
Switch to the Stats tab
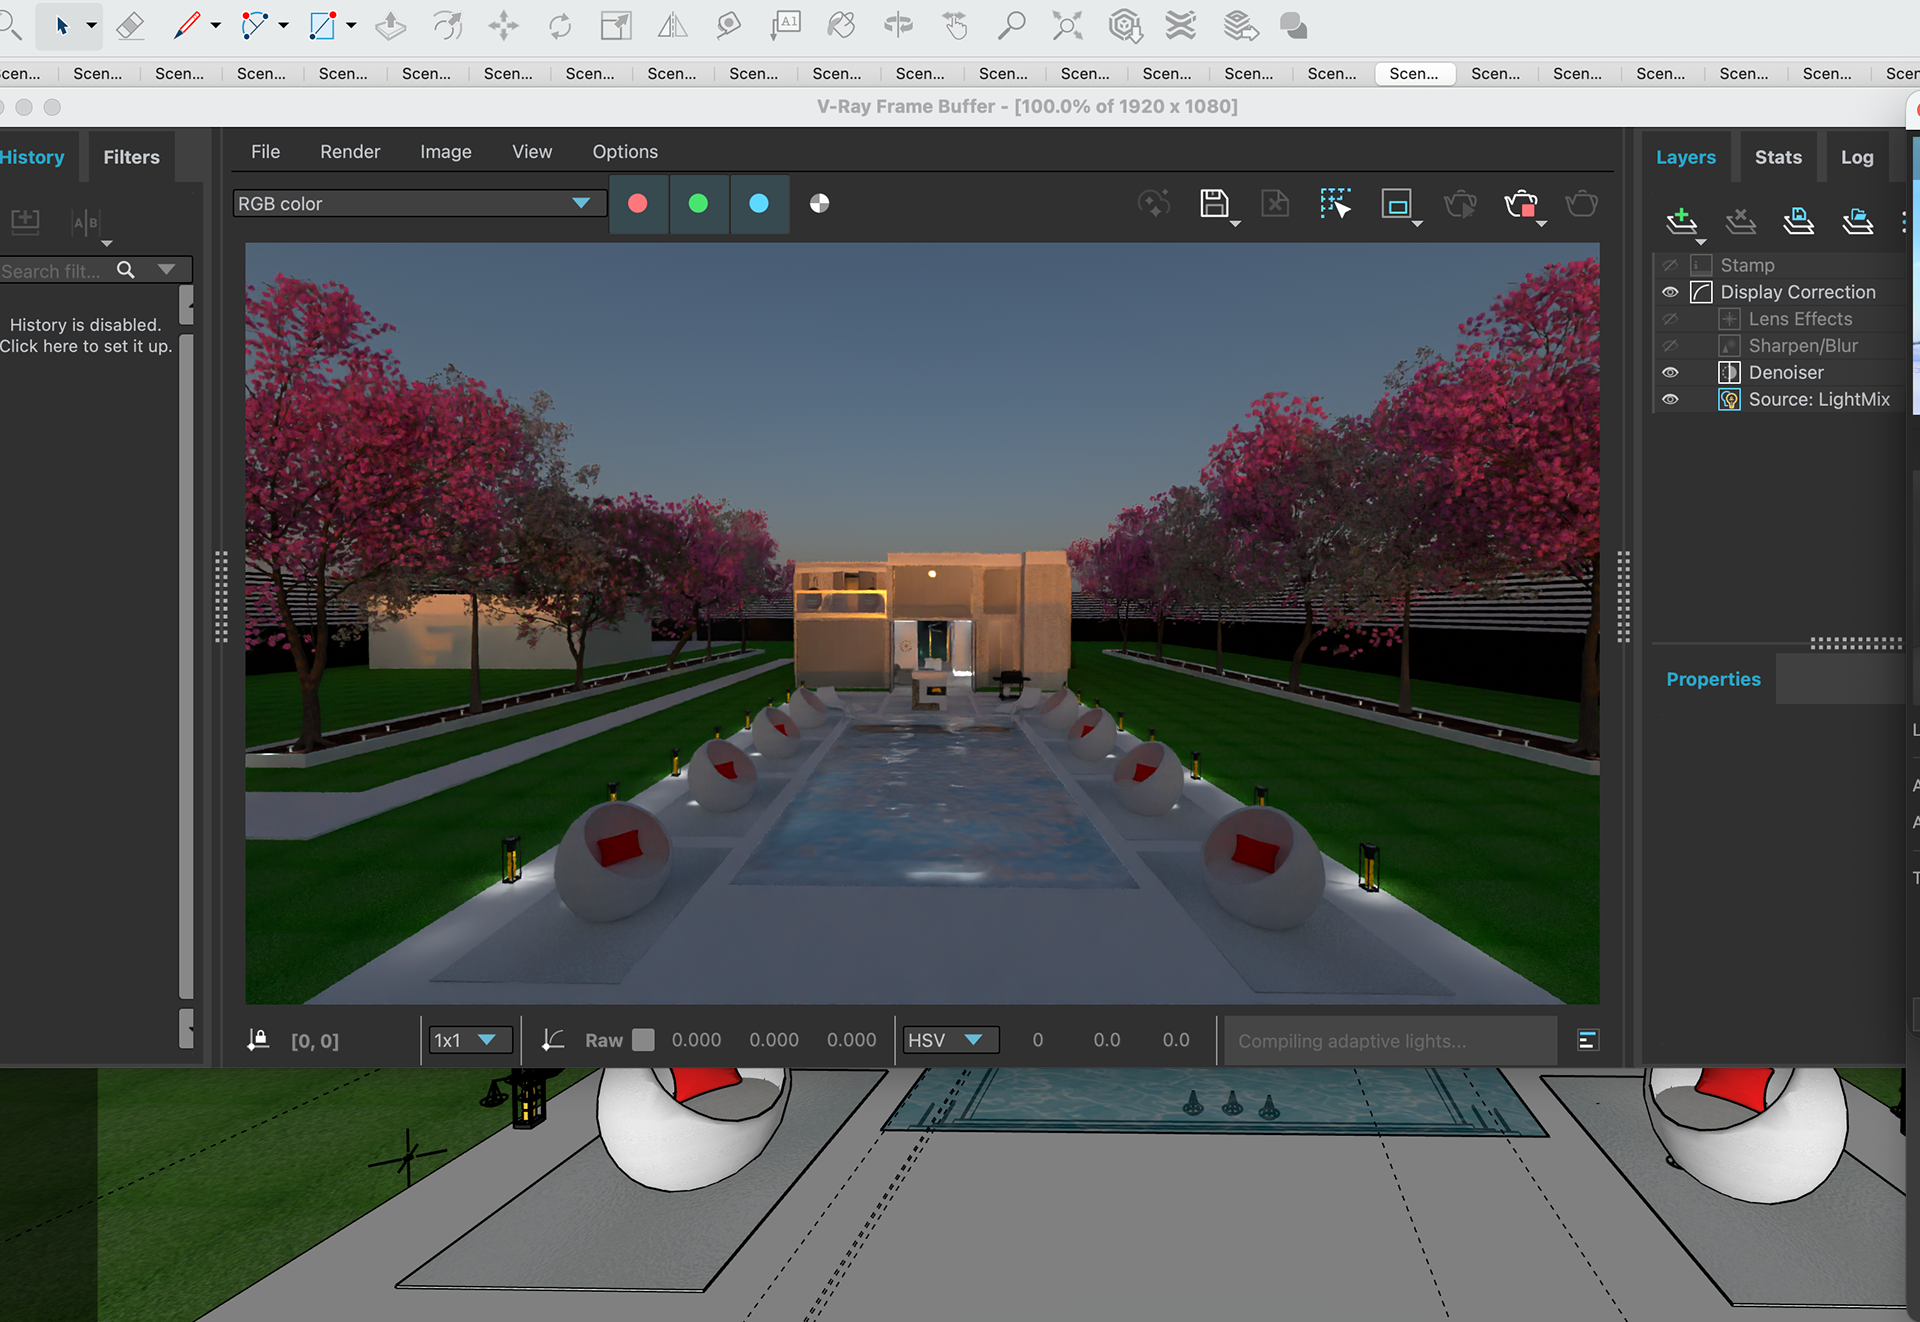[x=1777, y=157]
